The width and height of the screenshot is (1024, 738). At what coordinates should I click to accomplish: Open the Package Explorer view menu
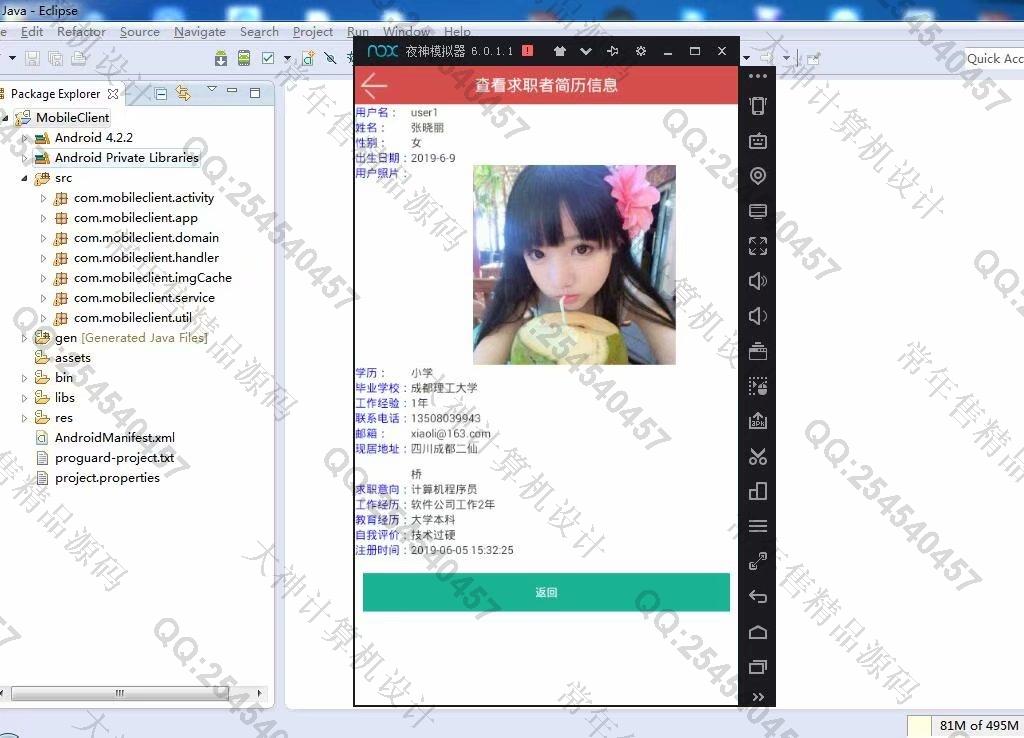pyautogui.click(x=212, y=88)
